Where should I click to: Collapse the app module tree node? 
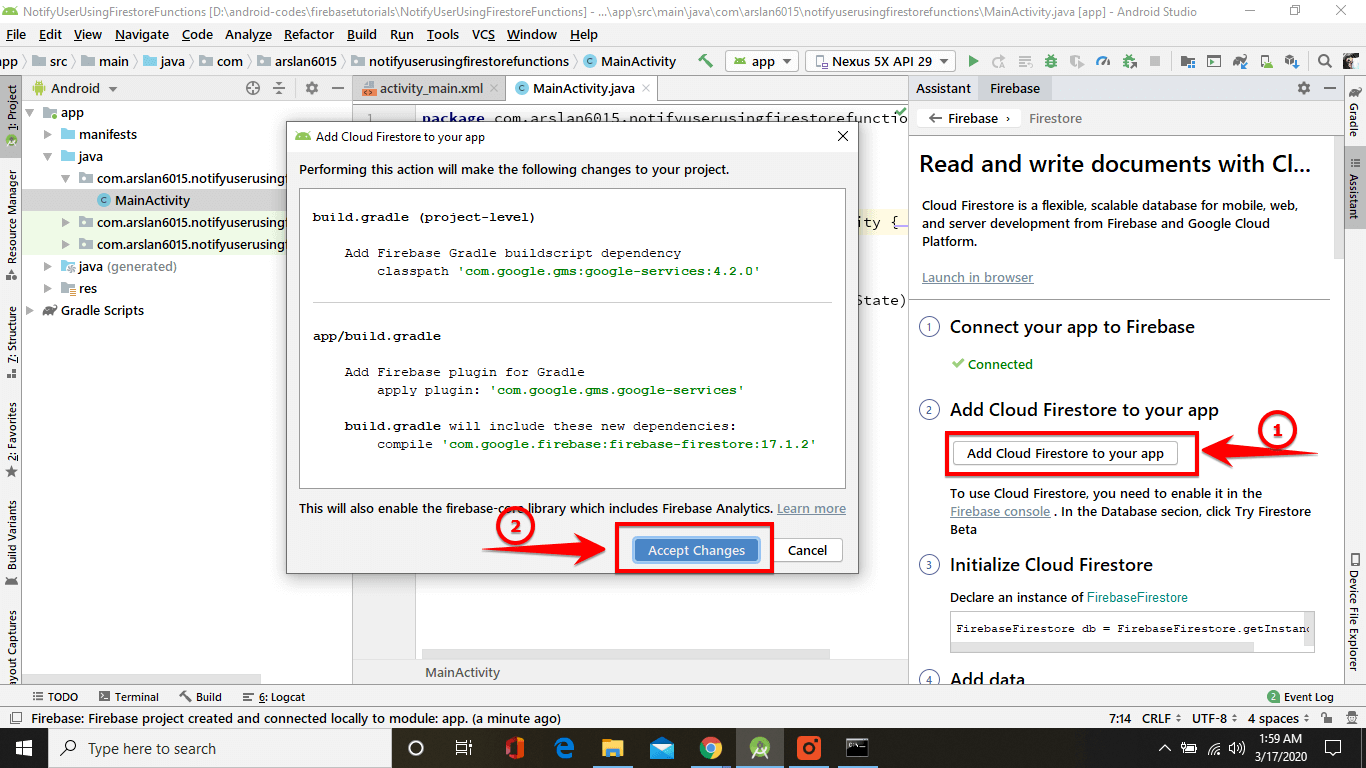coord(30,112)
